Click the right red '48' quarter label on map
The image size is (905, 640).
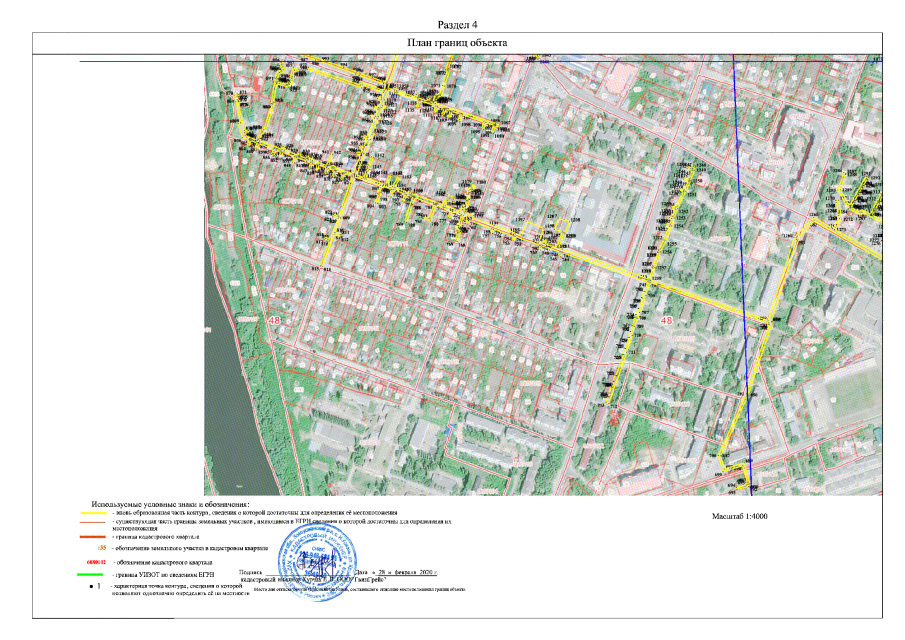(668, 320)
